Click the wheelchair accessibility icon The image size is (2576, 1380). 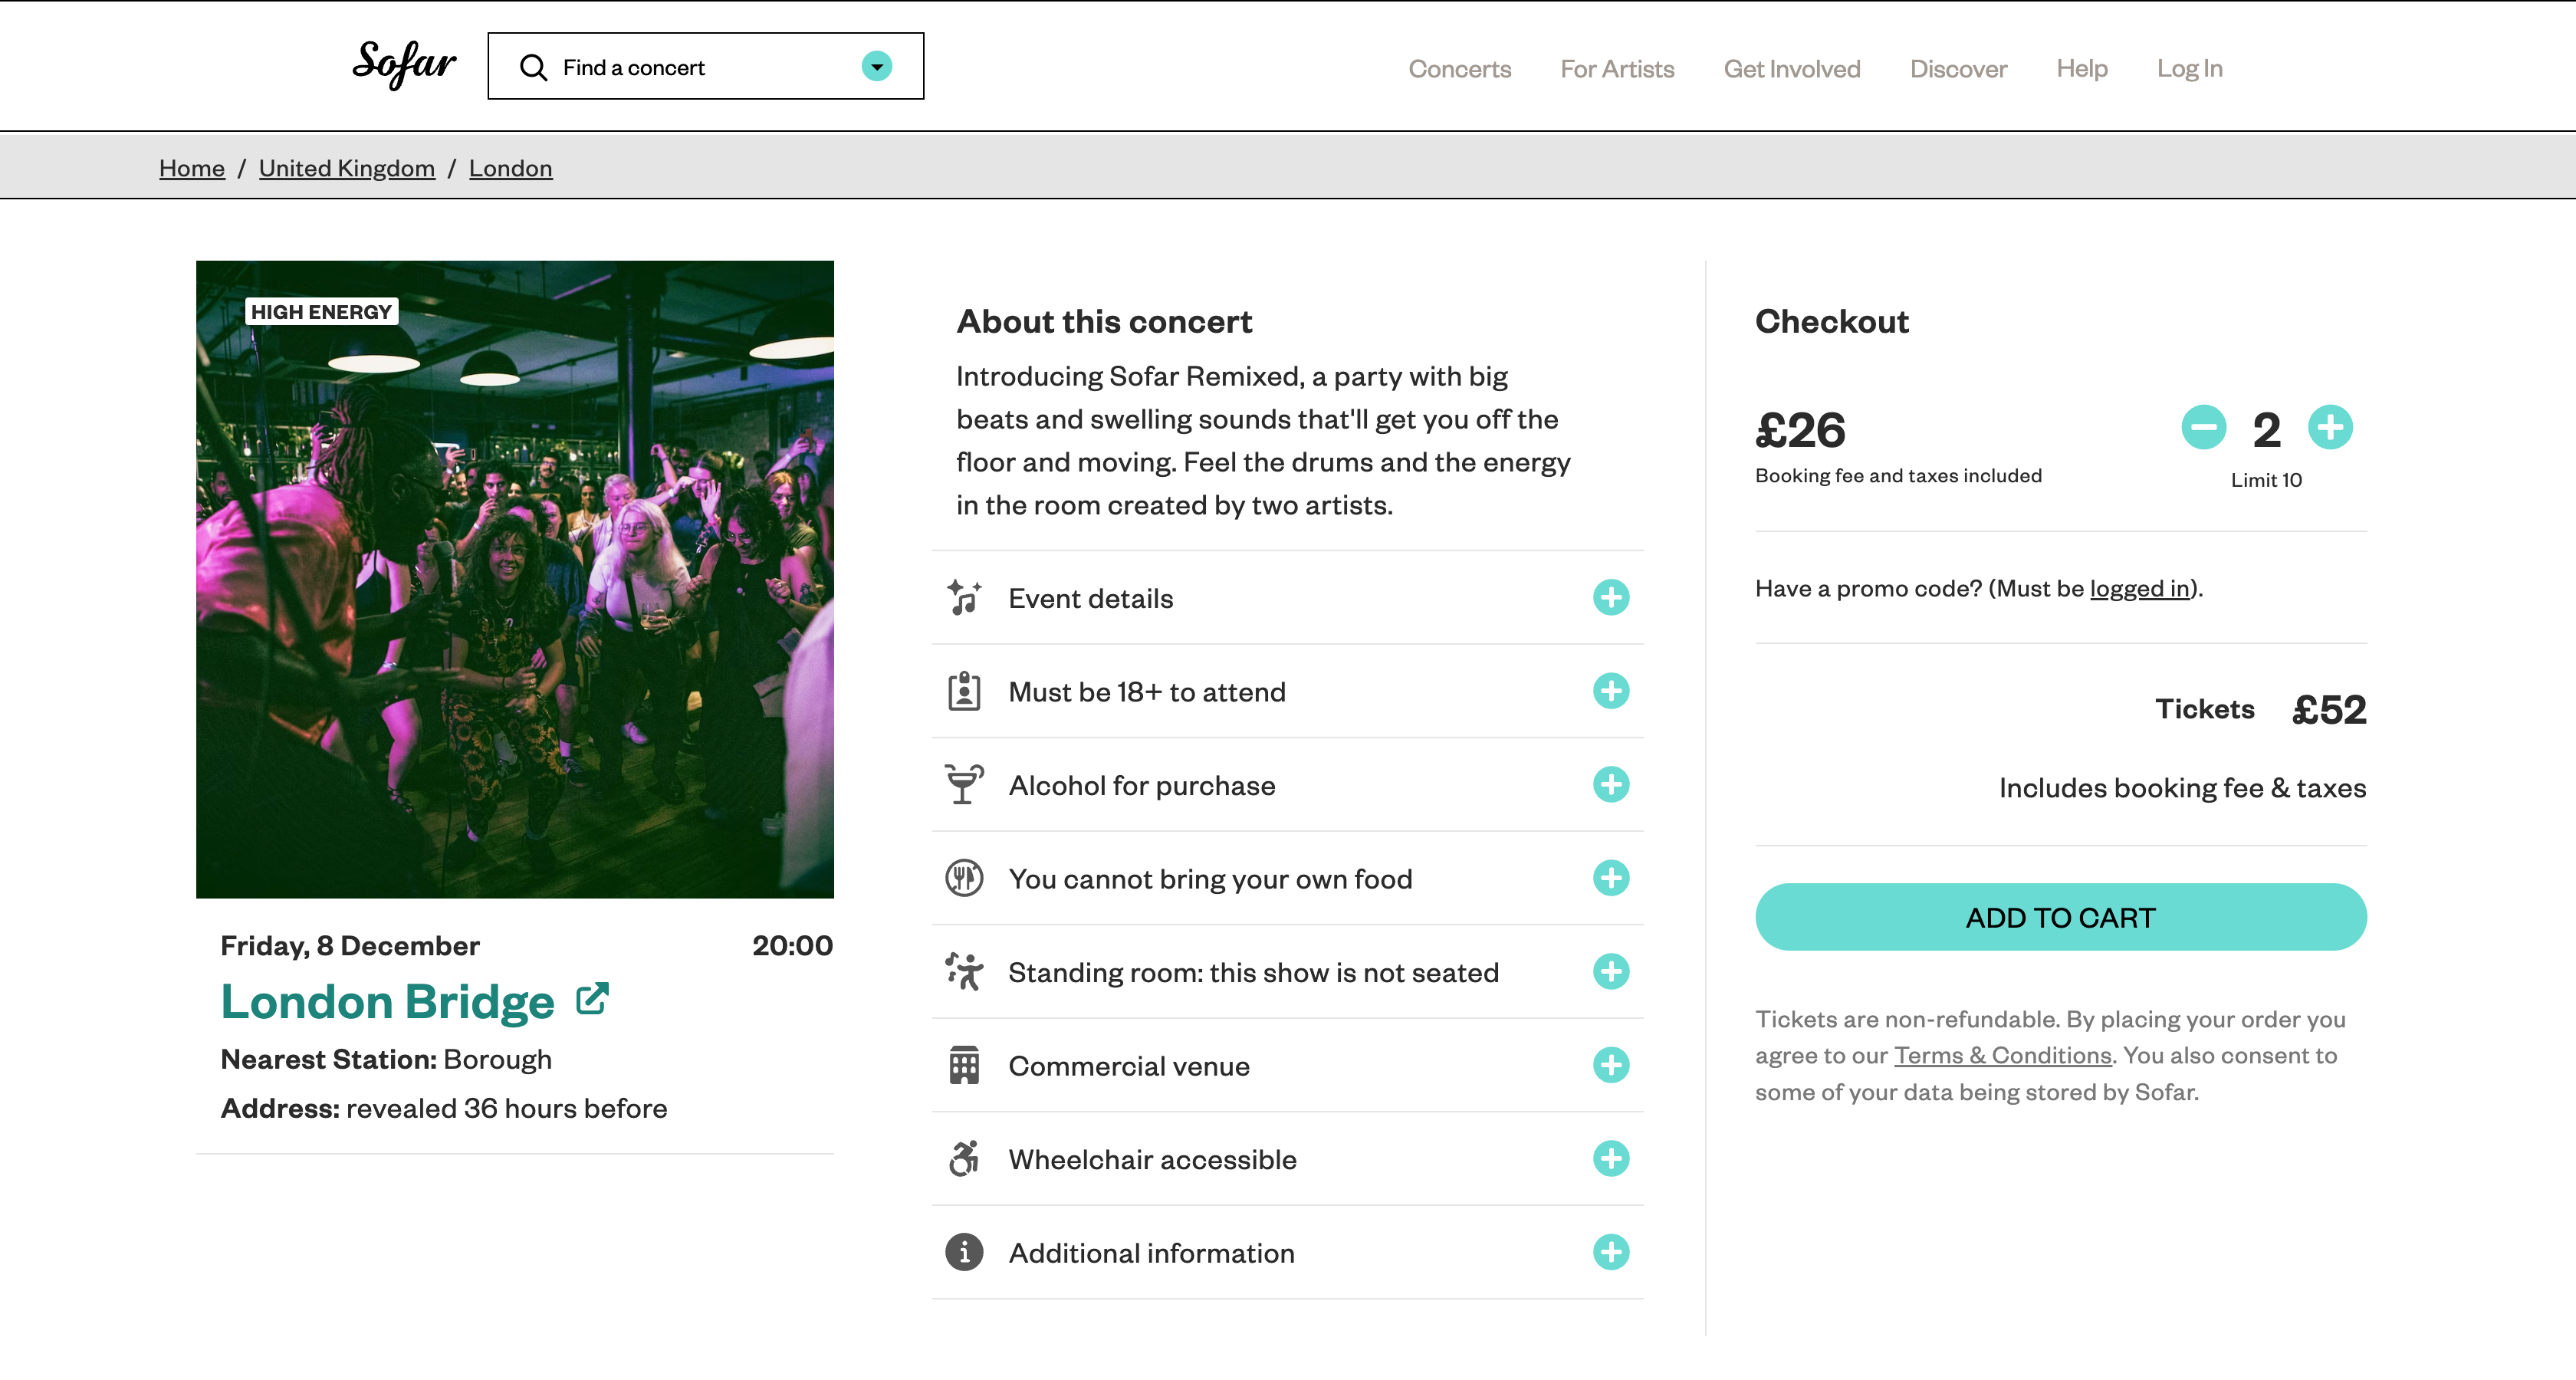[x=964, y=1159]
